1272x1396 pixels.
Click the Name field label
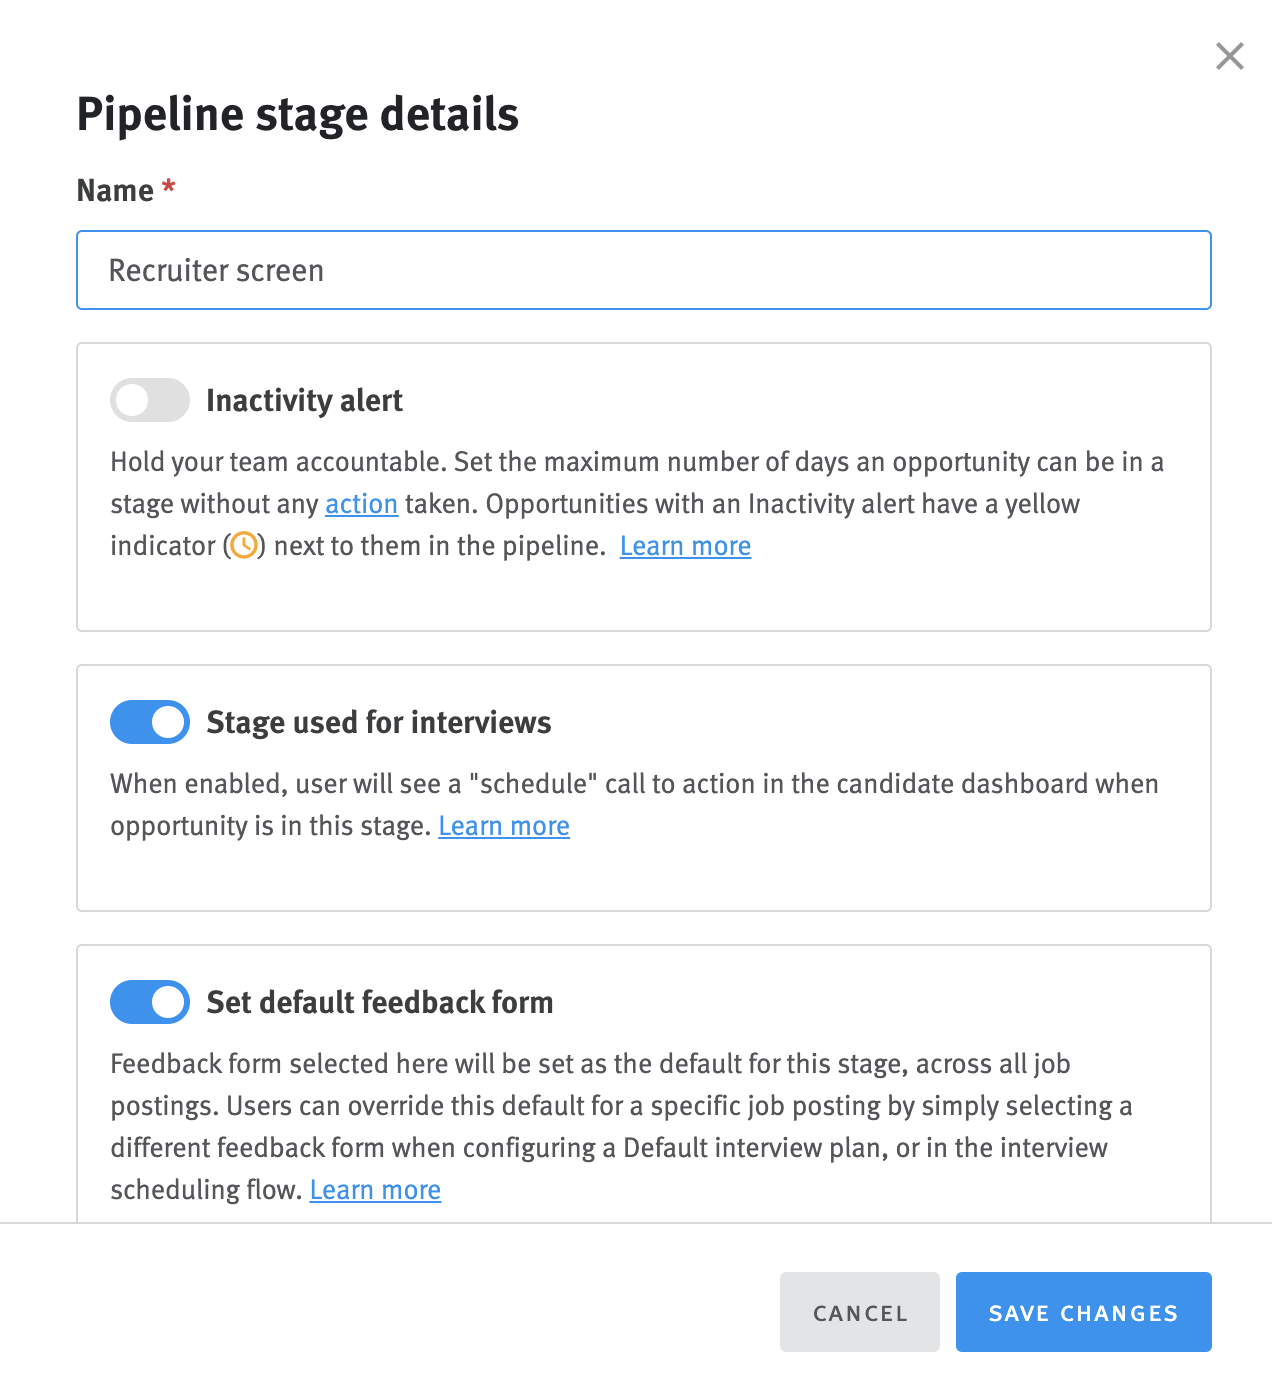click(114, 190)
